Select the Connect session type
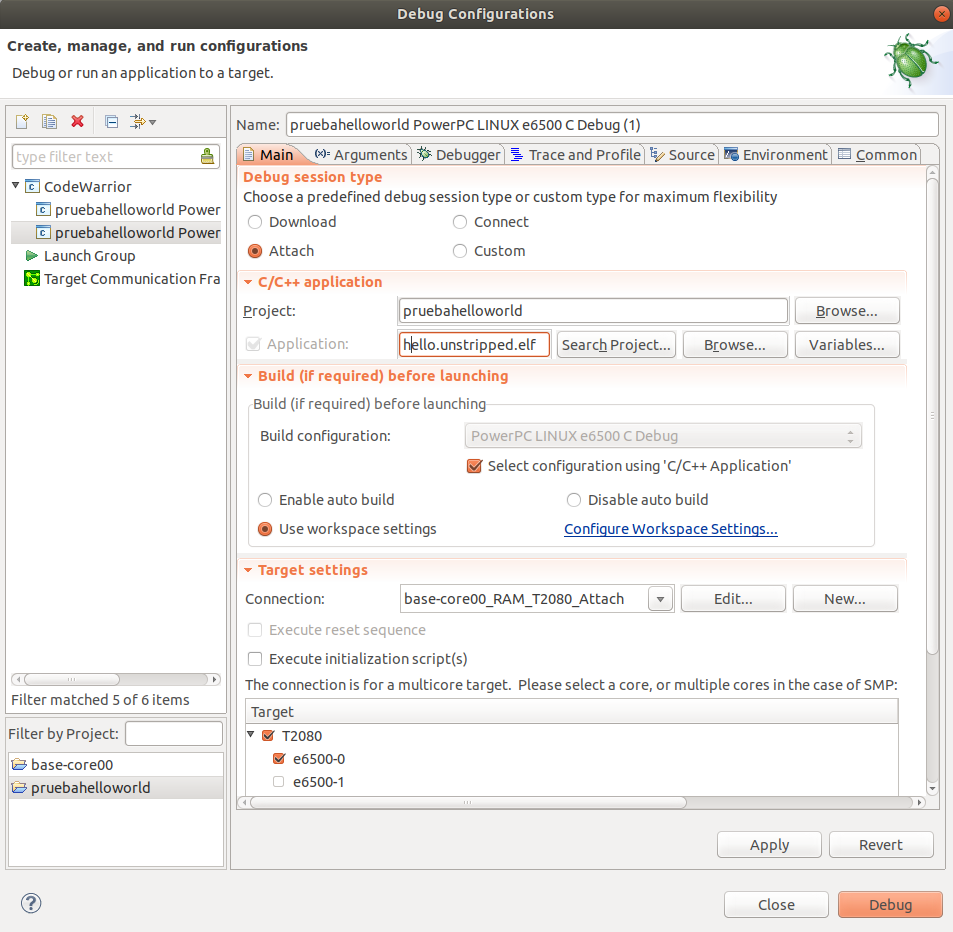The width and height of the screenshot is (953, 932). pyautogui.click(x=460, y=222)
